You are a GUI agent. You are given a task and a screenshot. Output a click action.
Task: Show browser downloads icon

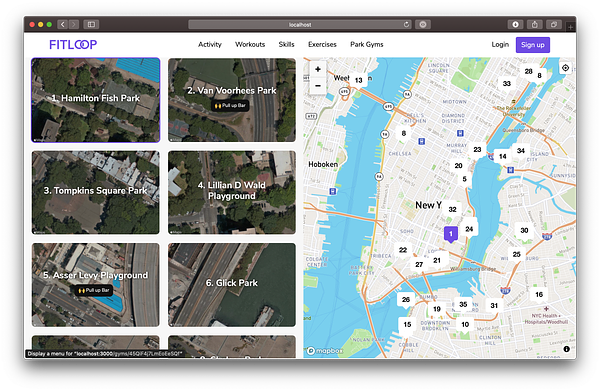(x=515, y=24)
